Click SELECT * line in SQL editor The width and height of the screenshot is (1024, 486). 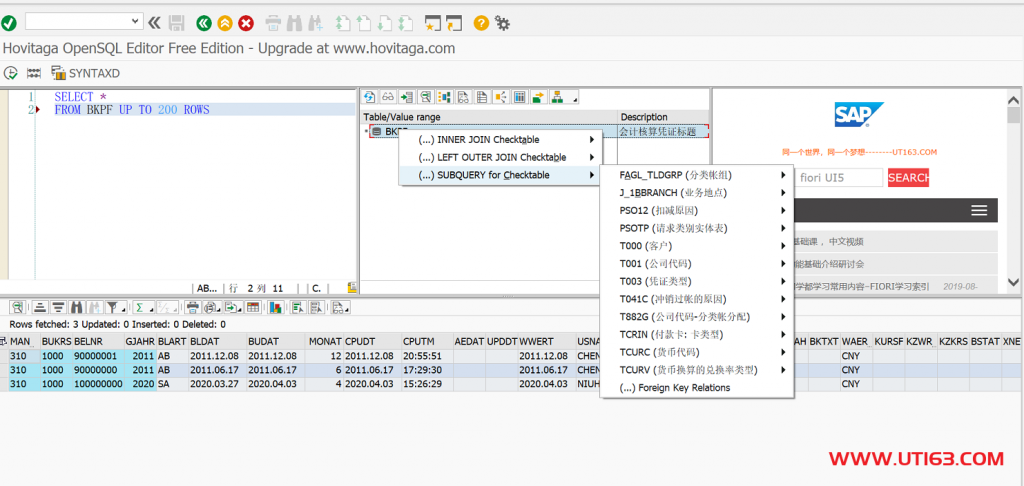(x=80, y=97)
